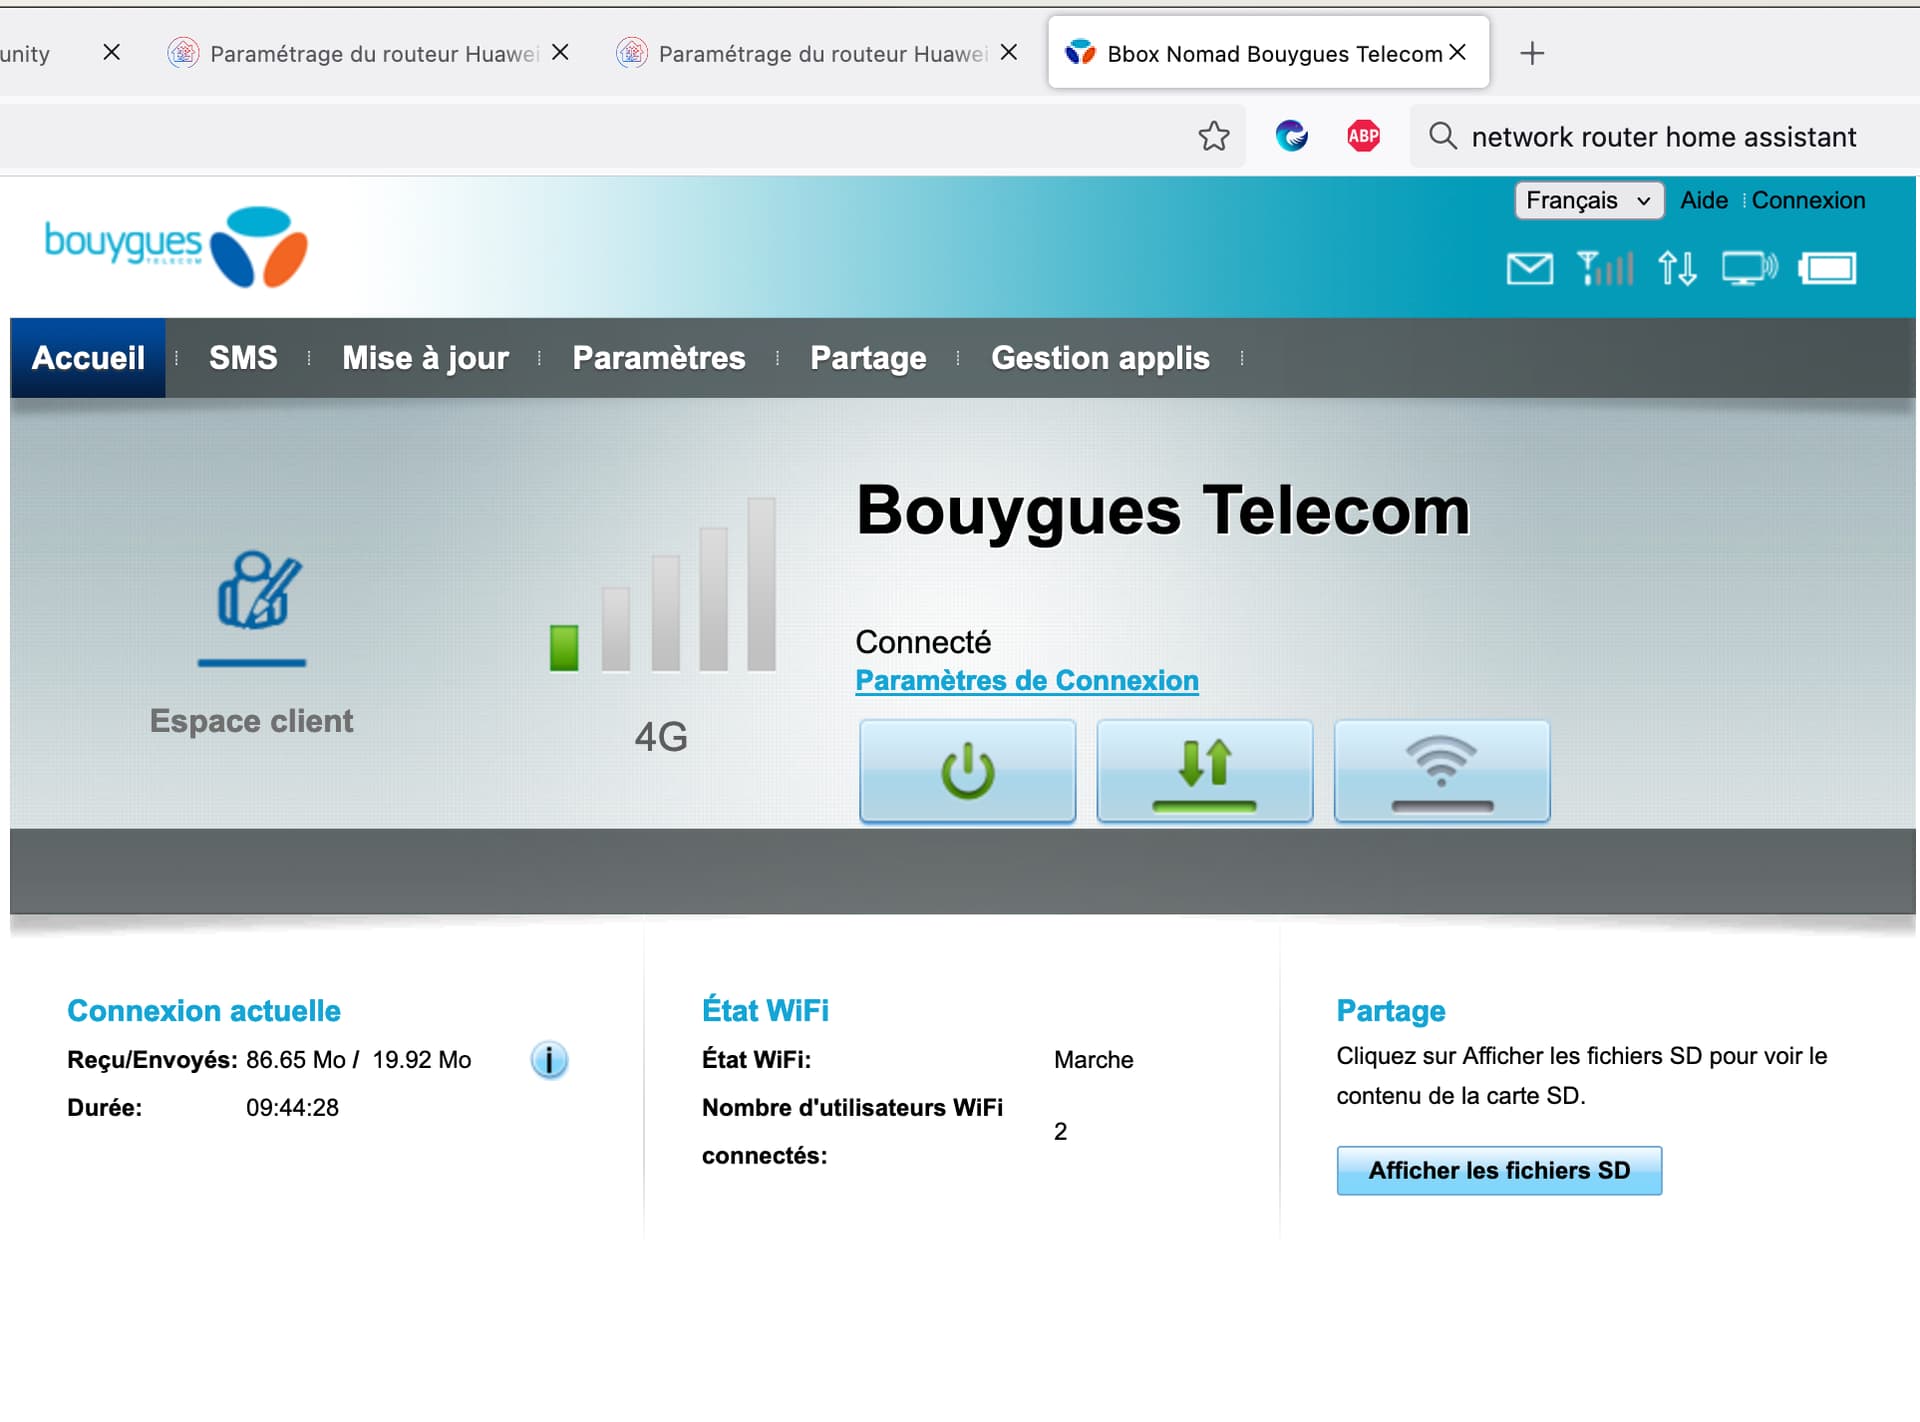Screen dimensions: 1920x1422
Task: Click the data transfer arrows icon in header
Action: tap(1677, 268)
